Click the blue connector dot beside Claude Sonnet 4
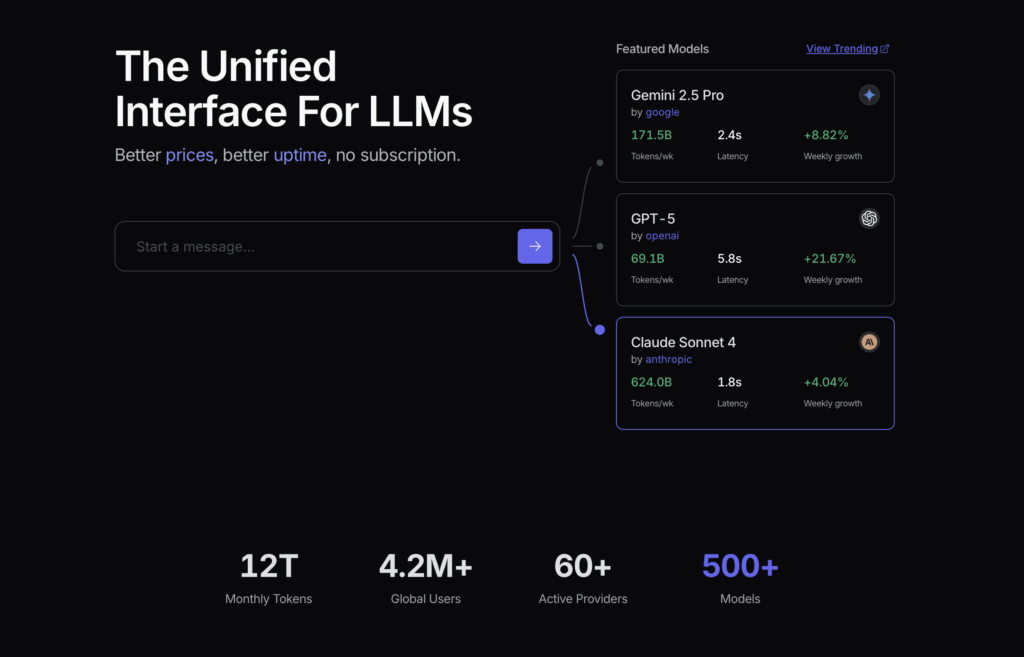This screenshot has height=657, width=1024. (x=599, y=330)
